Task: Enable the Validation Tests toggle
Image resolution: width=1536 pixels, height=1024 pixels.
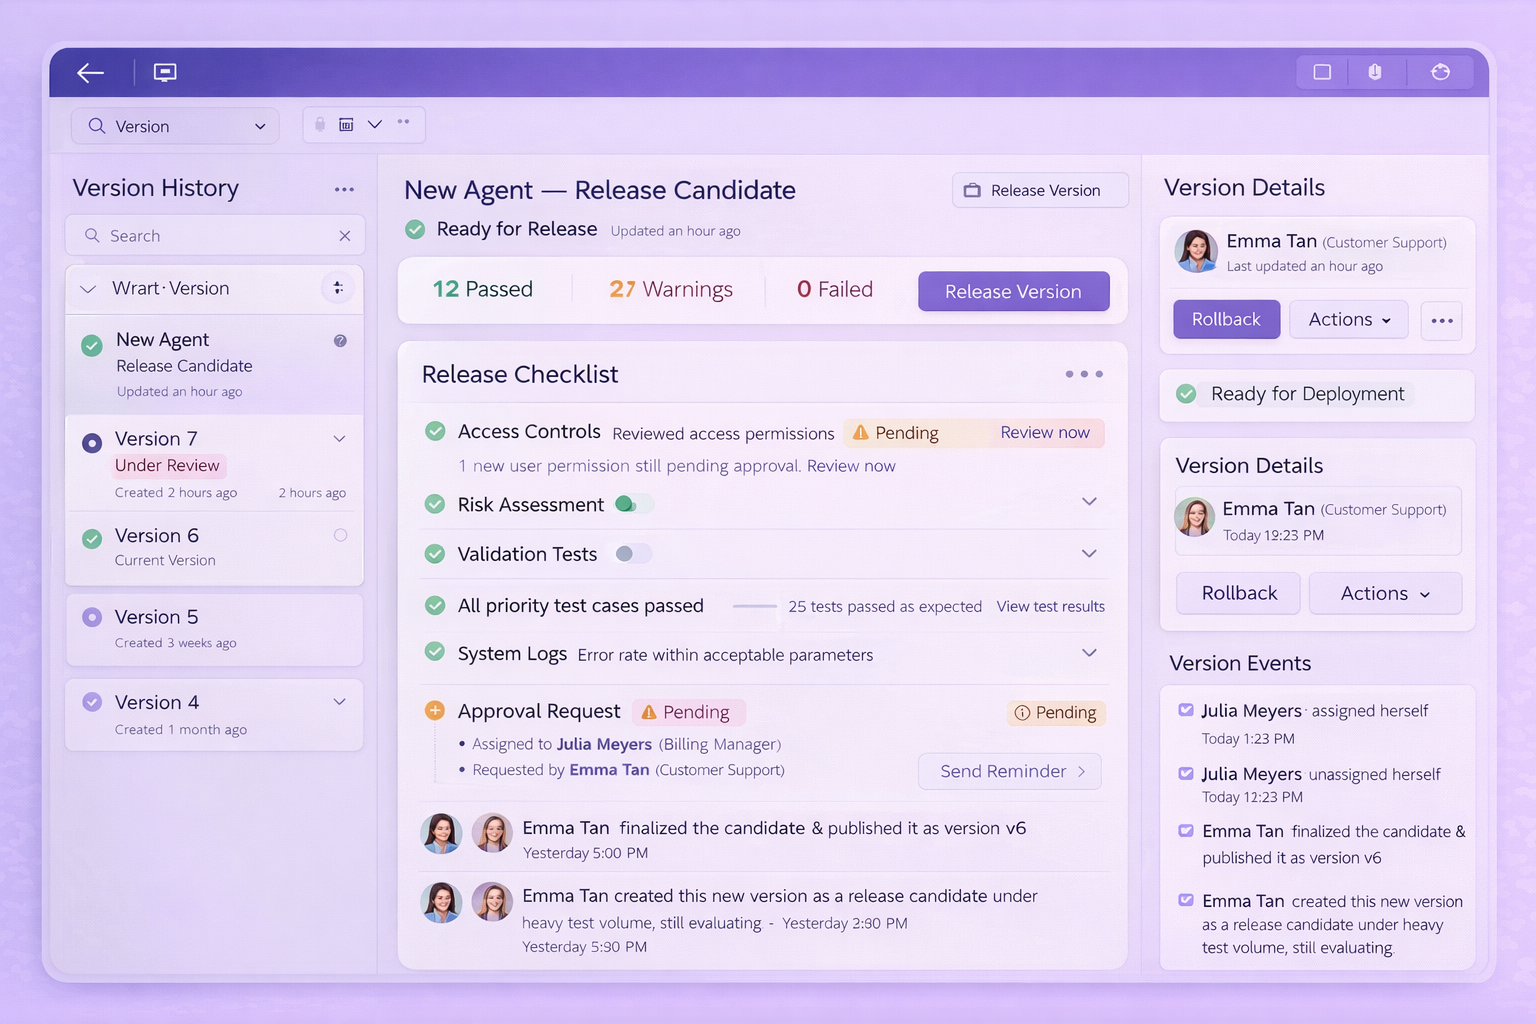Action: pos(631,553)
